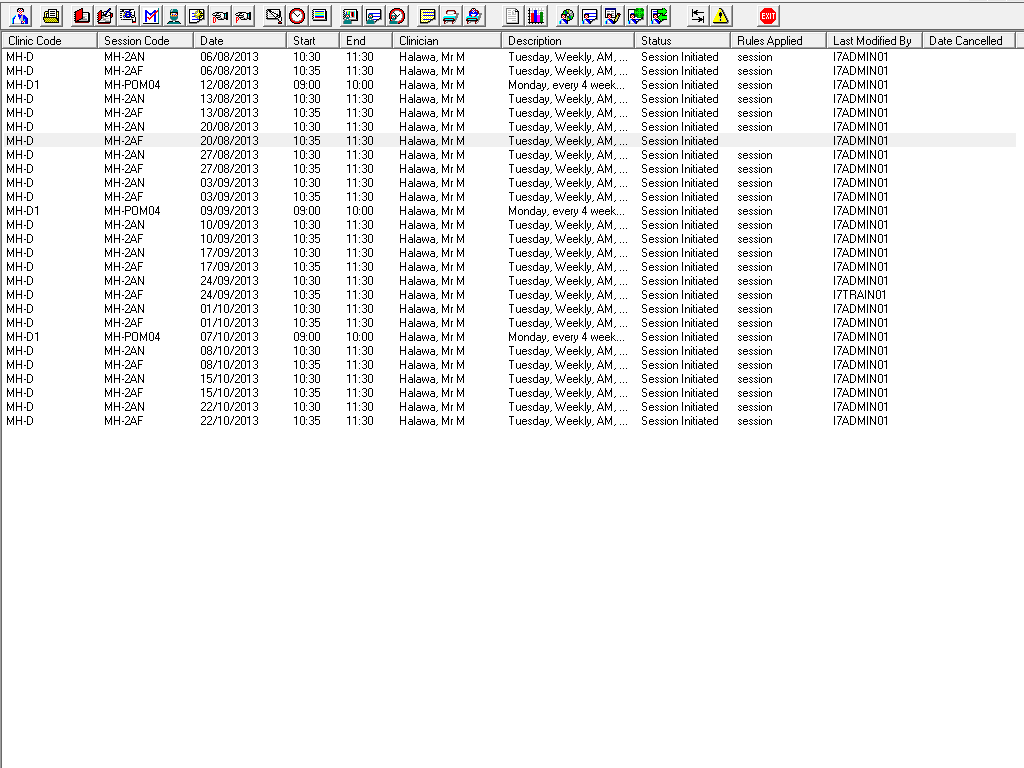Select the MH-POM04 session on 09/09/2013
1024x768 pixels.
tap(509, 211)
